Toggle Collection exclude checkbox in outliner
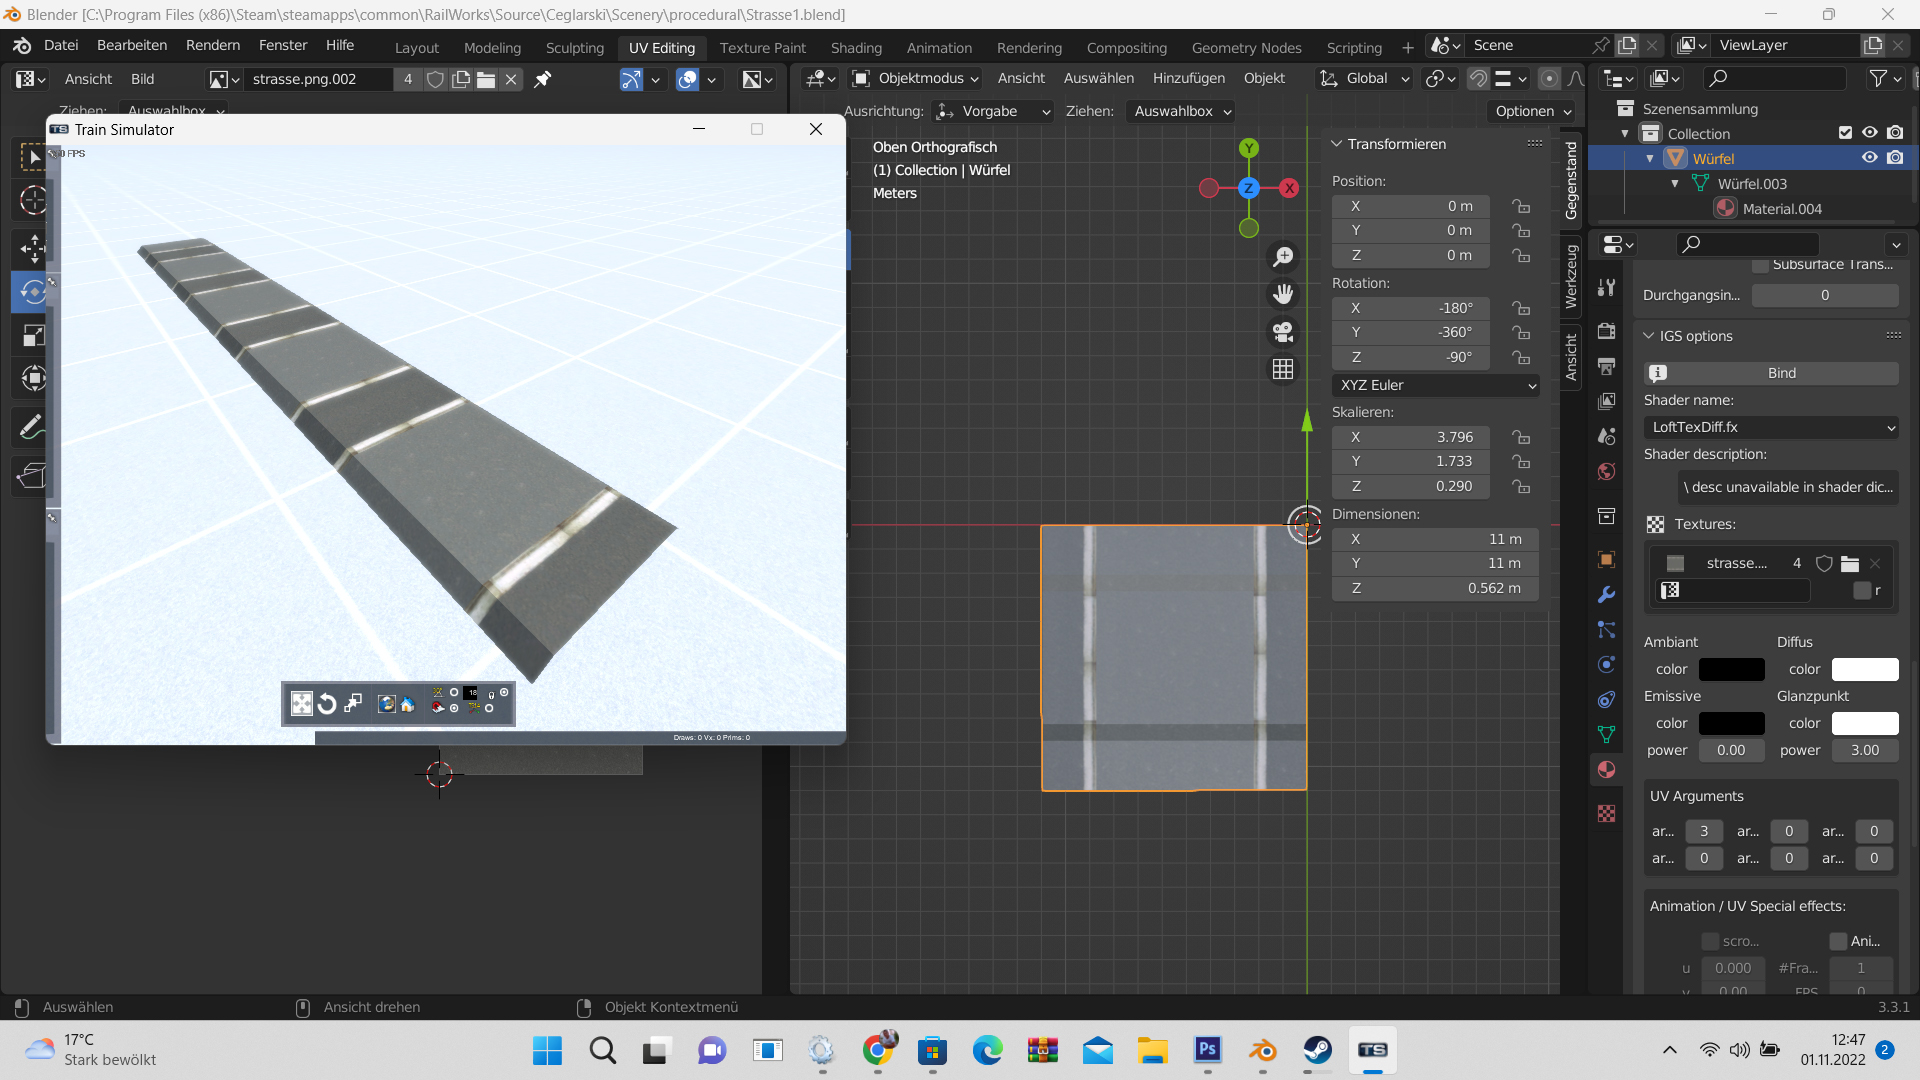 click(x=1846, y=133)
